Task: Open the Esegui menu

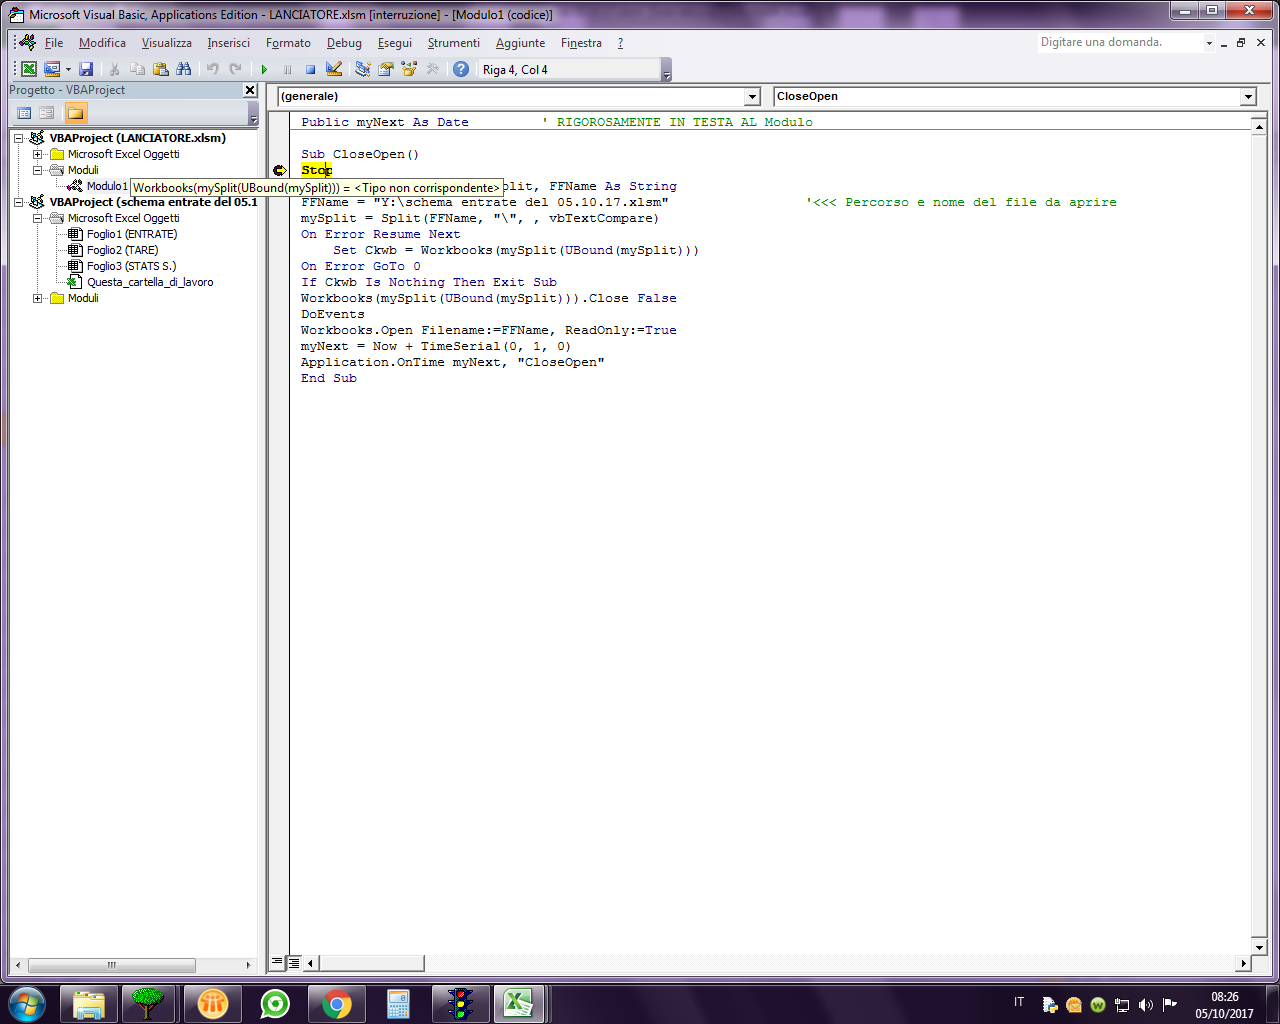Action: [x=395, y=43]
